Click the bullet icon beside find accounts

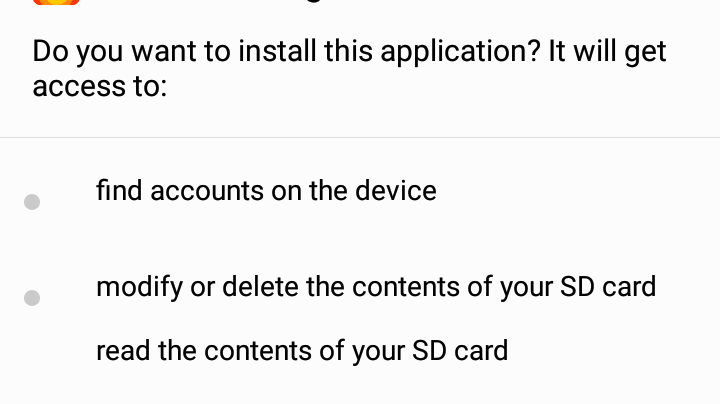(32, 202)
